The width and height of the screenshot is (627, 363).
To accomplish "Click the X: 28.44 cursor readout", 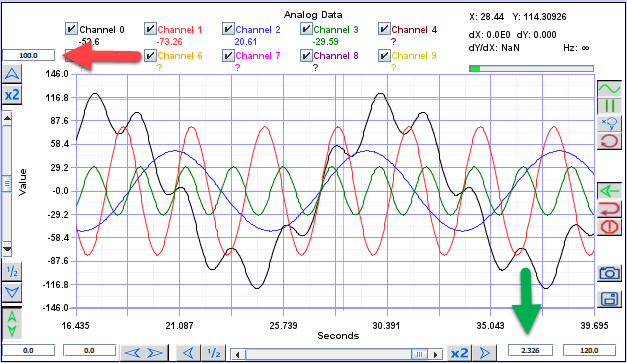I will click(x=486, y=17).
